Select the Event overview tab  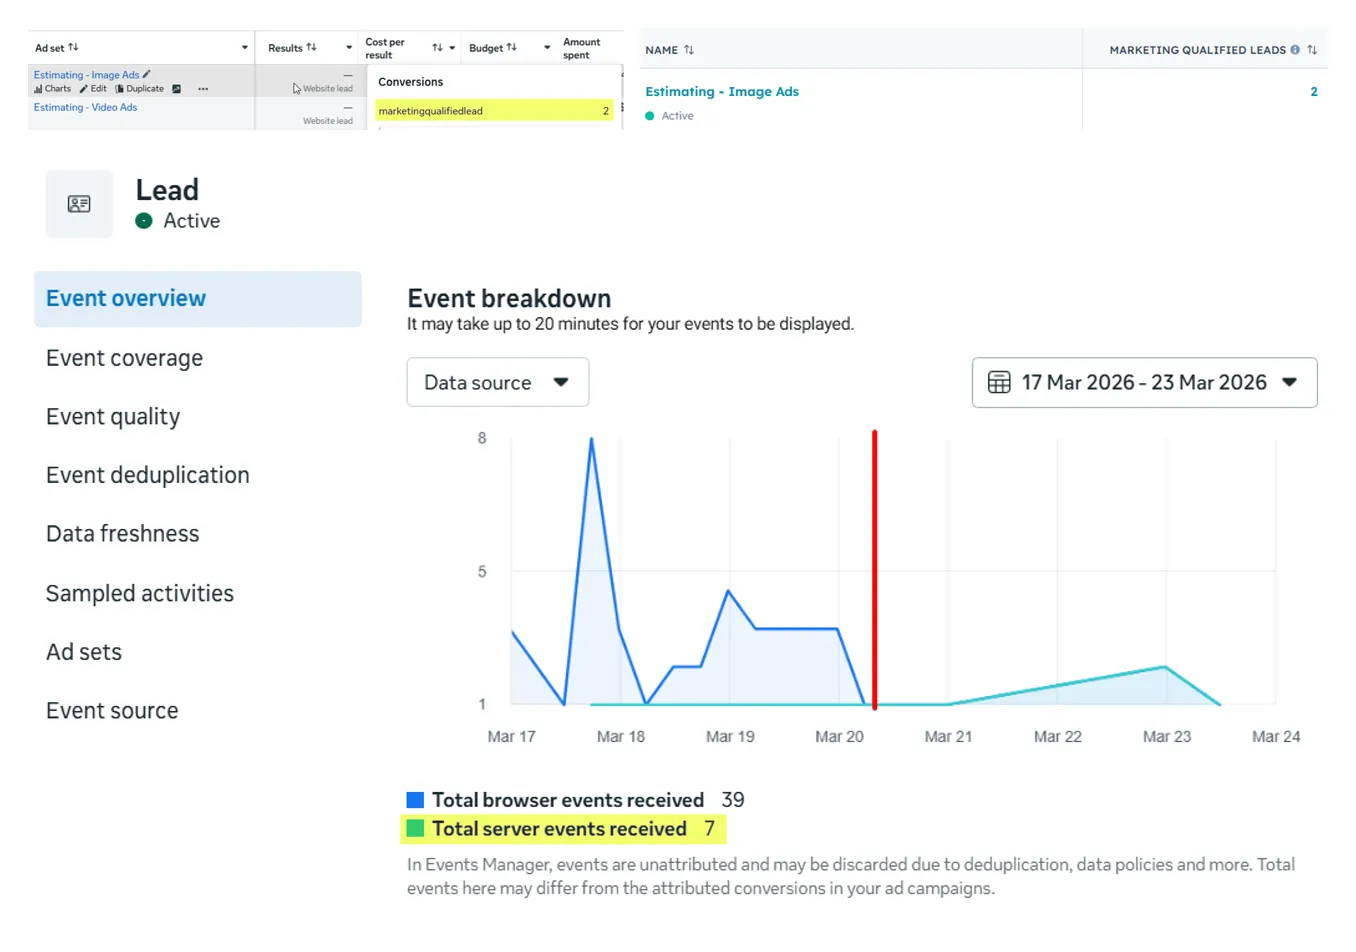198,298
